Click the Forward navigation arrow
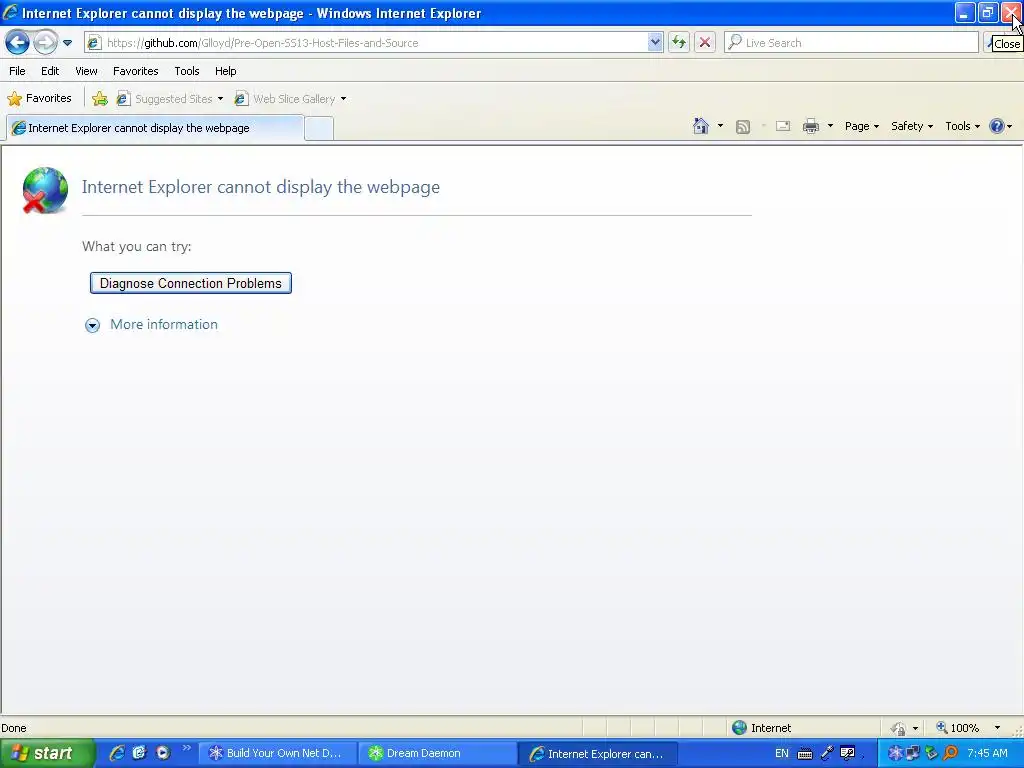Screen dimensions: 1024x768 [x=45, y=43]
